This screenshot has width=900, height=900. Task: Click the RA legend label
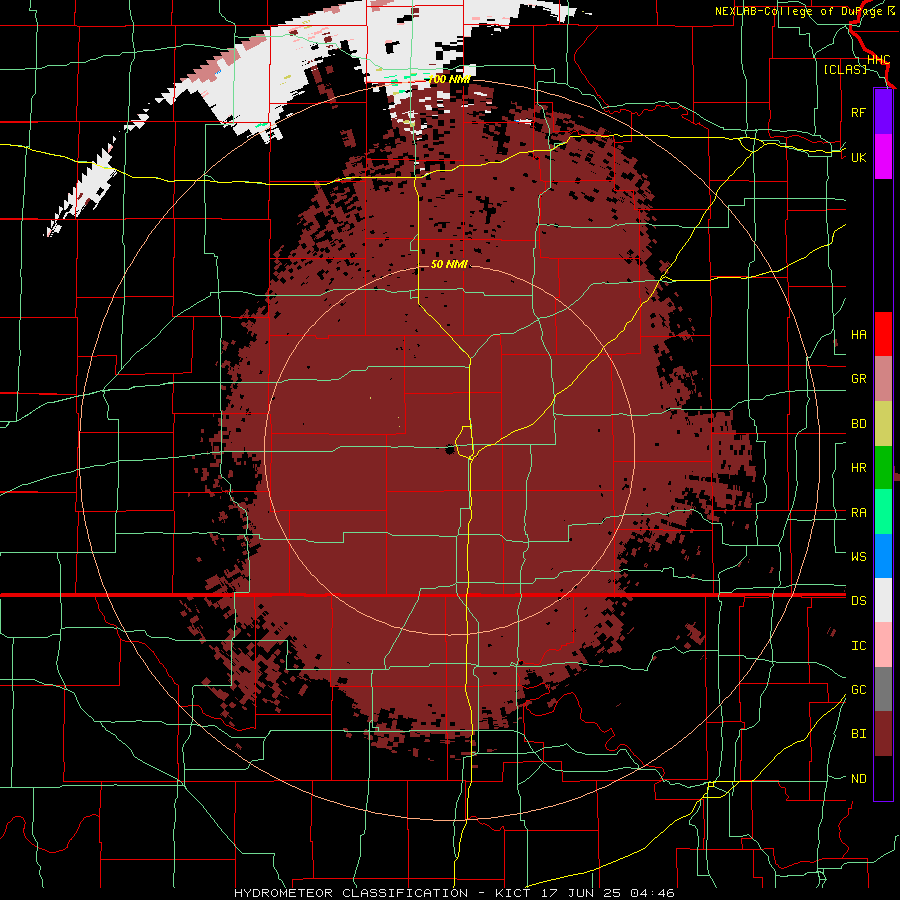click(858, 513)
